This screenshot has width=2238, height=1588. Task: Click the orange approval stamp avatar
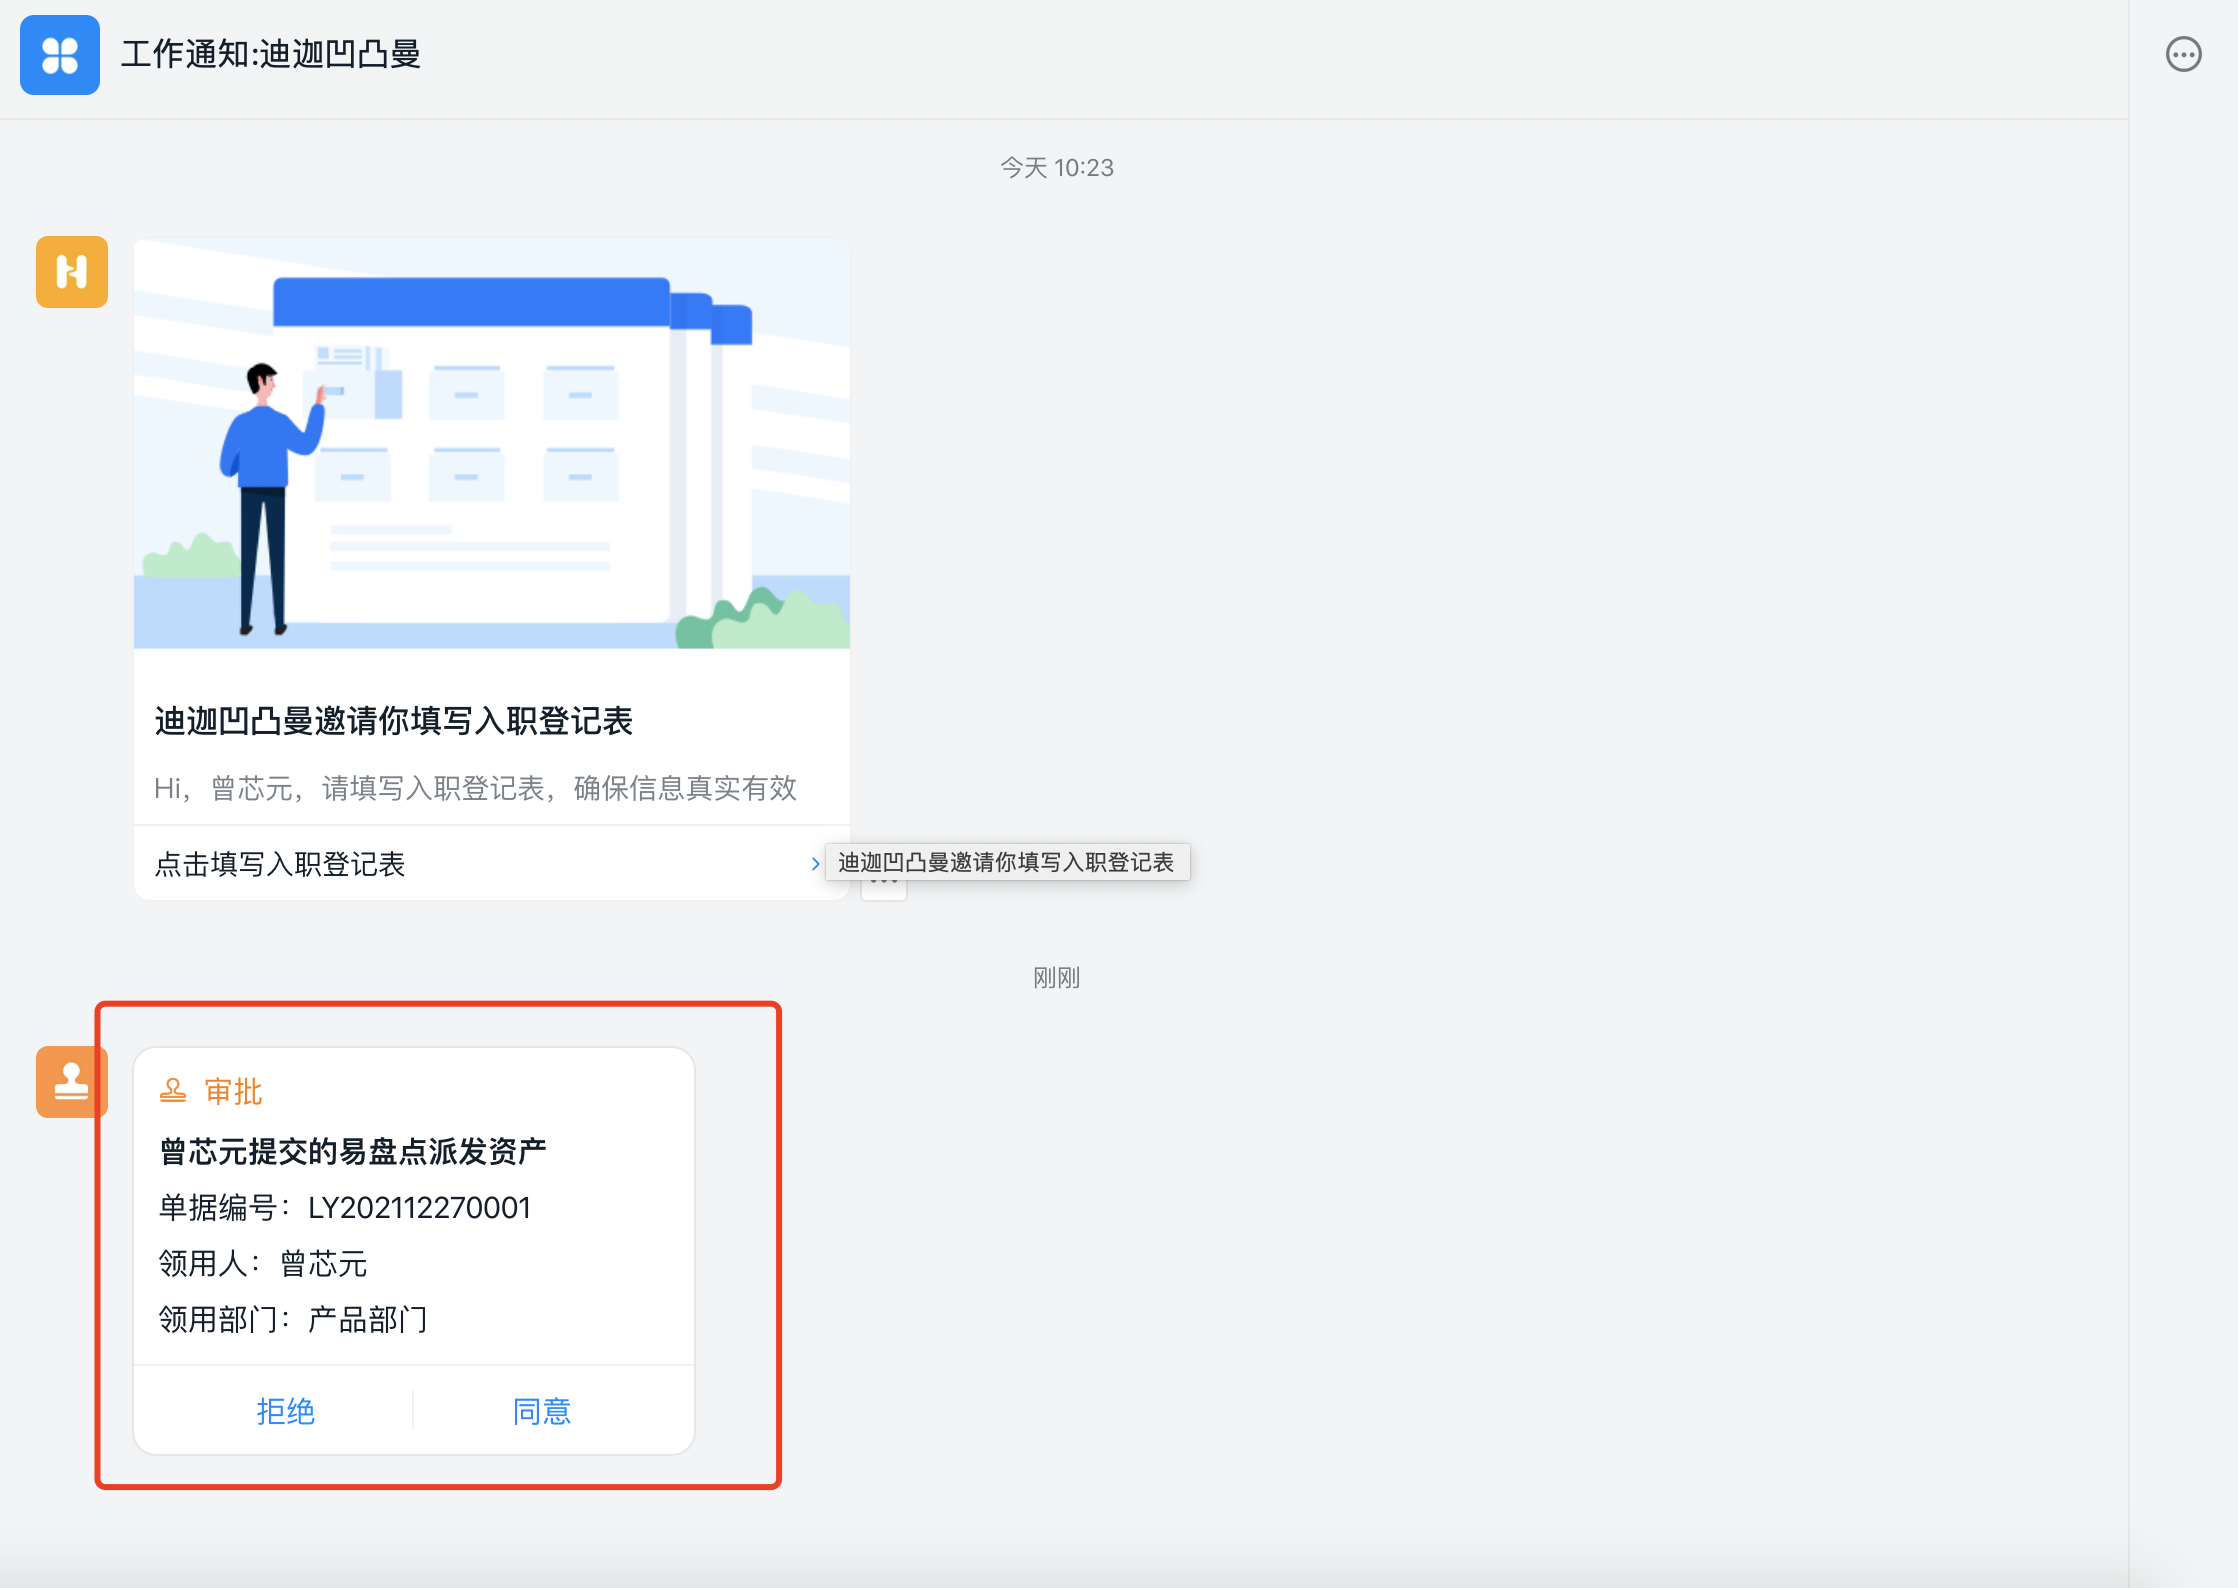point(70,1082)
